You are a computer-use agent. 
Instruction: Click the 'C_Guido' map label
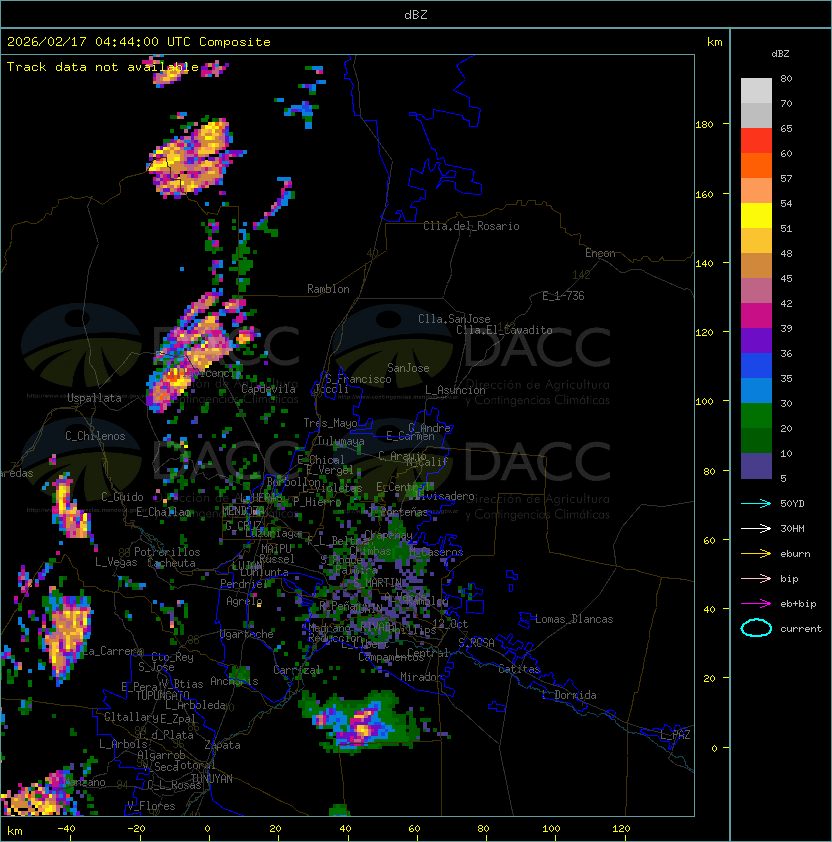click(122, 497)
